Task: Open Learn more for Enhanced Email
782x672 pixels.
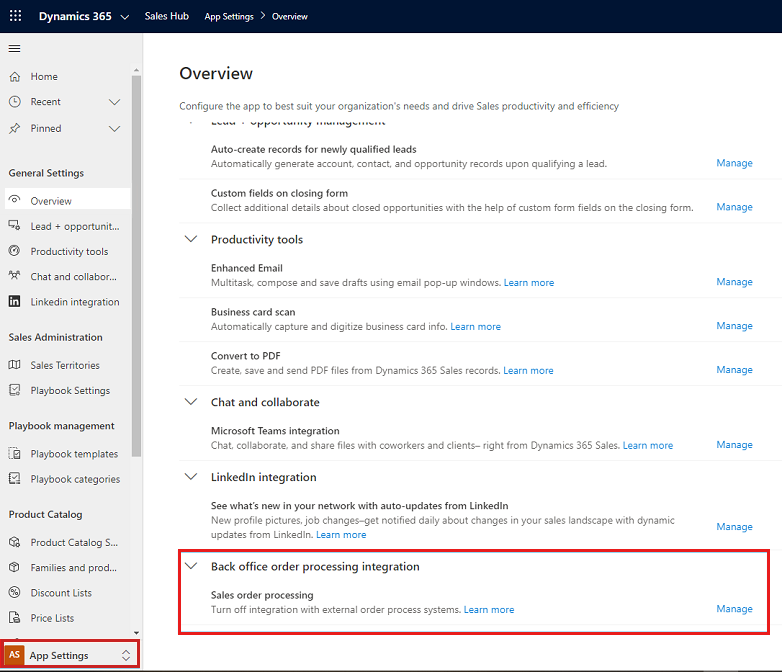Action: coord(529,282)
